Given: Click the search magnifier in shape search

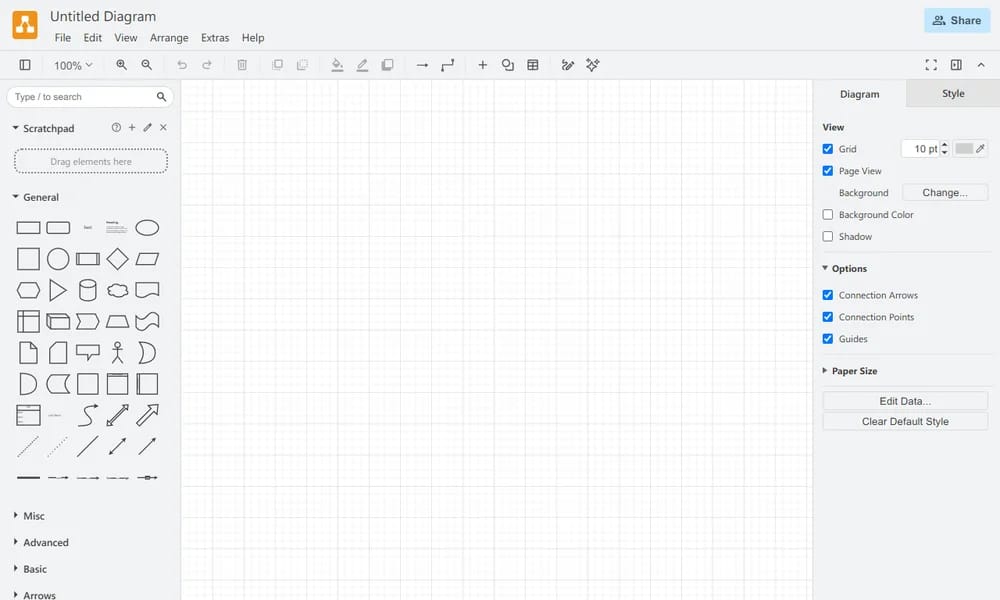Looking at the screenshot, I should point(161,97).
